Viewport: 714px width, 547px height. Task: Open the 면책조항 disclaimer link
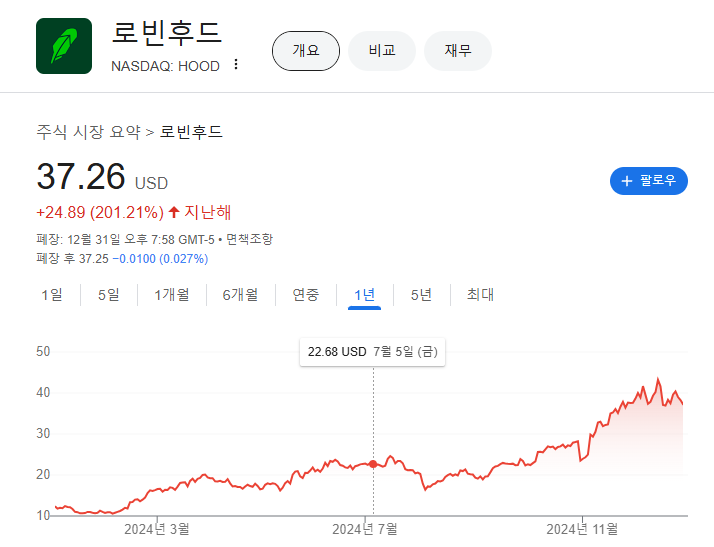pyautogui.click(x=249, y=239)
